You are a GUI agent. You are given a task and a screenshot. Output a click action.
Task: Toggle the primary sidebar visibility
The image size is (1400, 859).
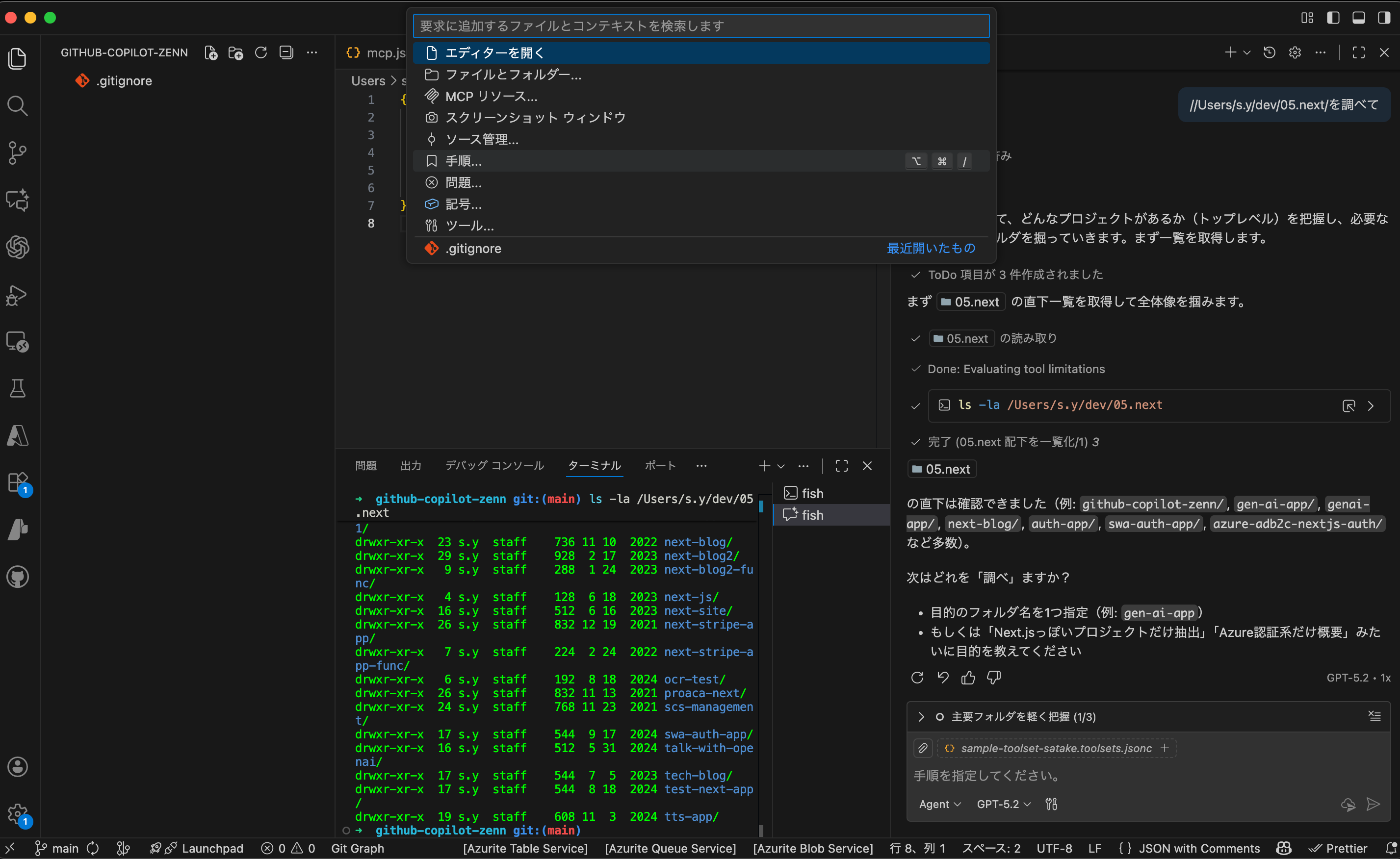click(1333, 18)
